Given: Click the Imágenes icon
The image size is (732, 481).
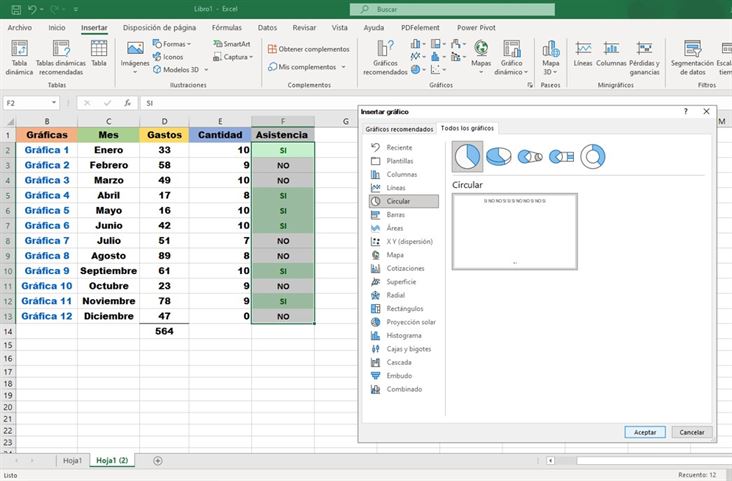Looking at the screenshot, I should tap(135, 49).
